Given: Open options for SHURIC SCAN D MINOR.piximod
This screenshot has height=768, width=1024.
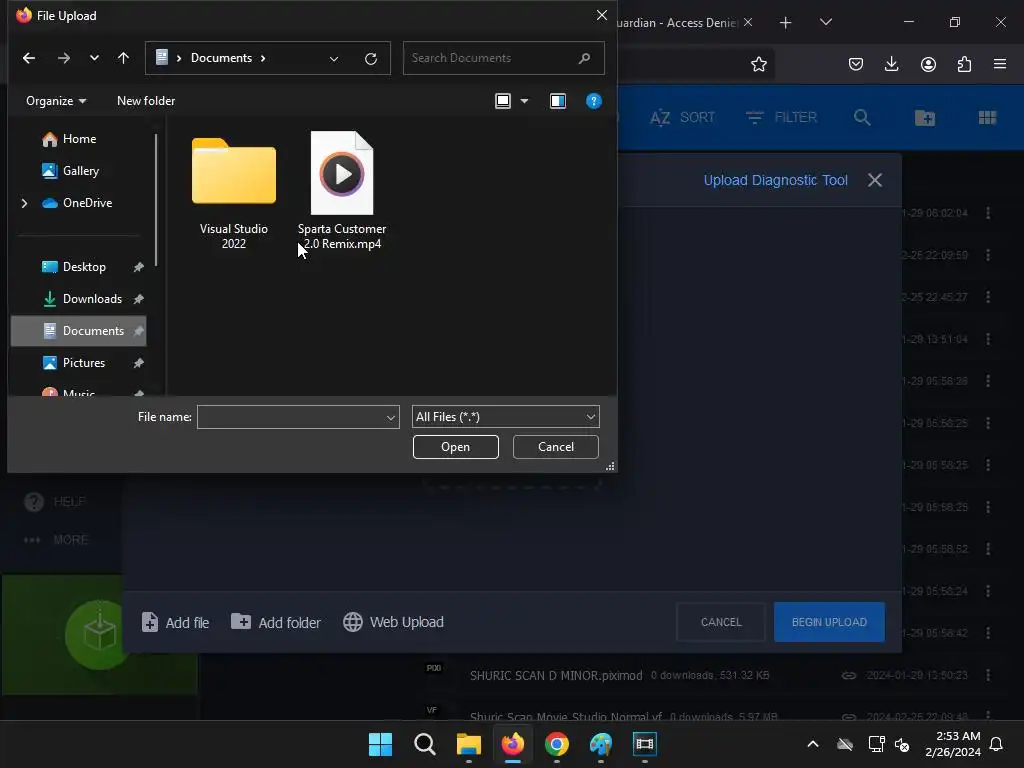Looking at the screenshot, I should (x=987, y=675).
